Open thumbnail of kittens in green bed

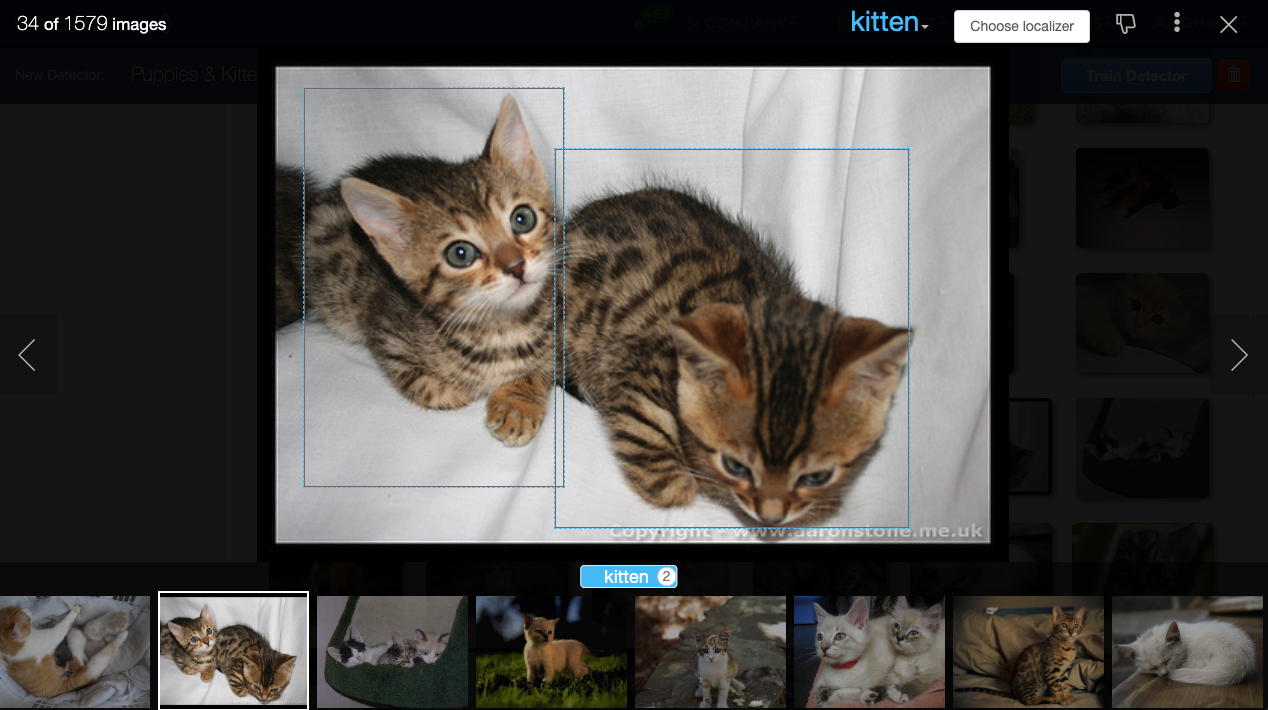[x=392, y=652]
